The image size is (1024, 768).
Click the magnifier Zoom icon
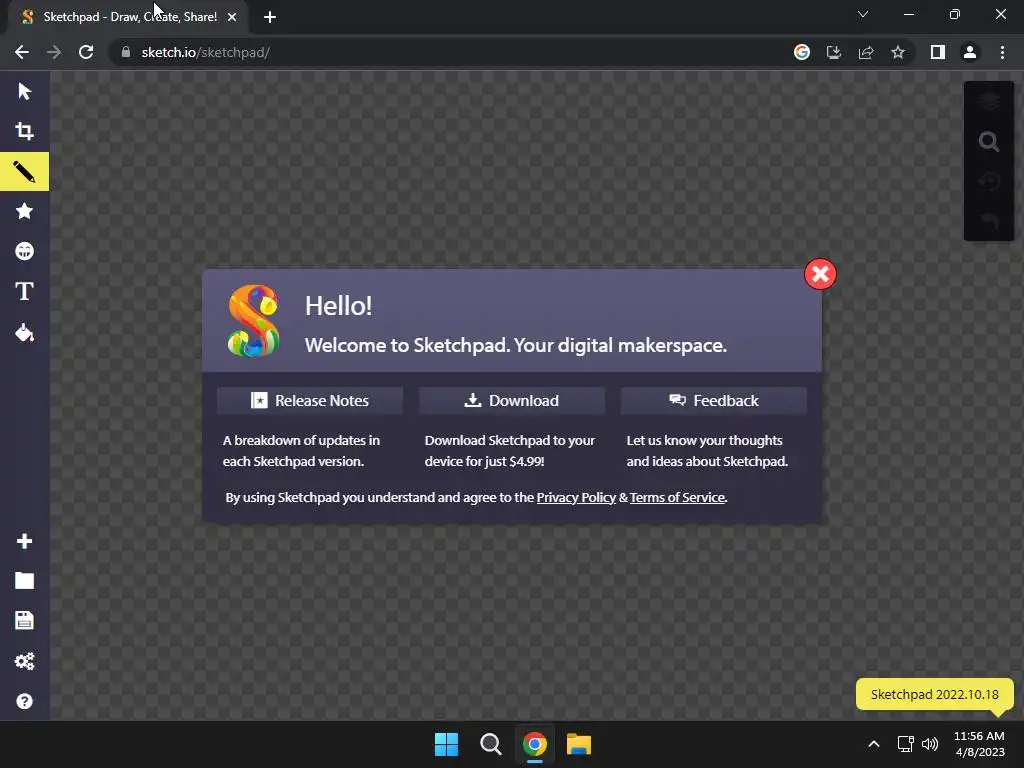click(x=989, y=142)
